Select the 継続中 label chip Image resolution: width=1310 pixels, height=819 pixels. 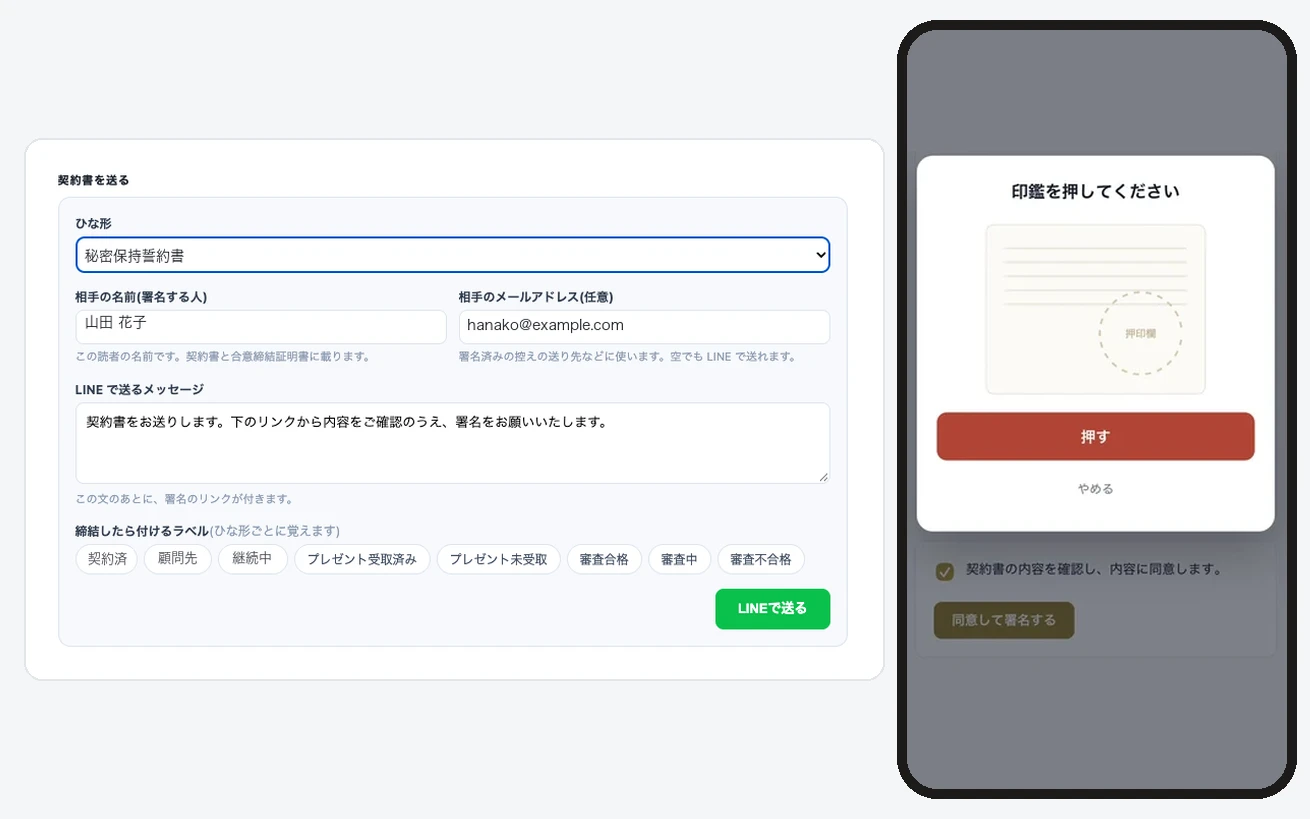252,559
